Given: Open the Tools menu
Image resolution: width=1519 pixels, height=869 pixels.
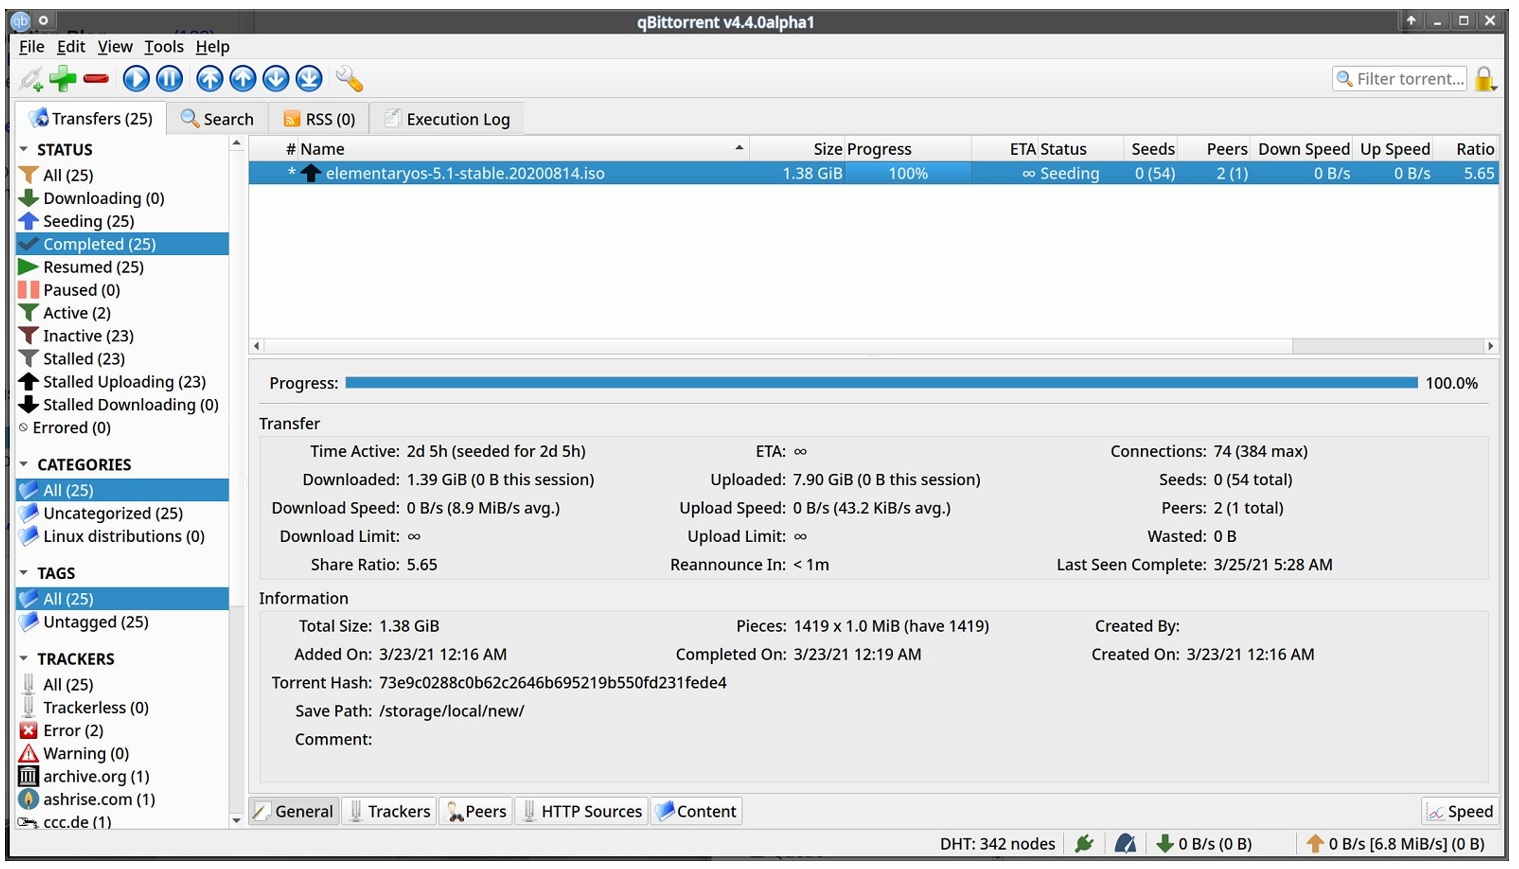Looking at the screenshot, I should [x=163, y=46].
